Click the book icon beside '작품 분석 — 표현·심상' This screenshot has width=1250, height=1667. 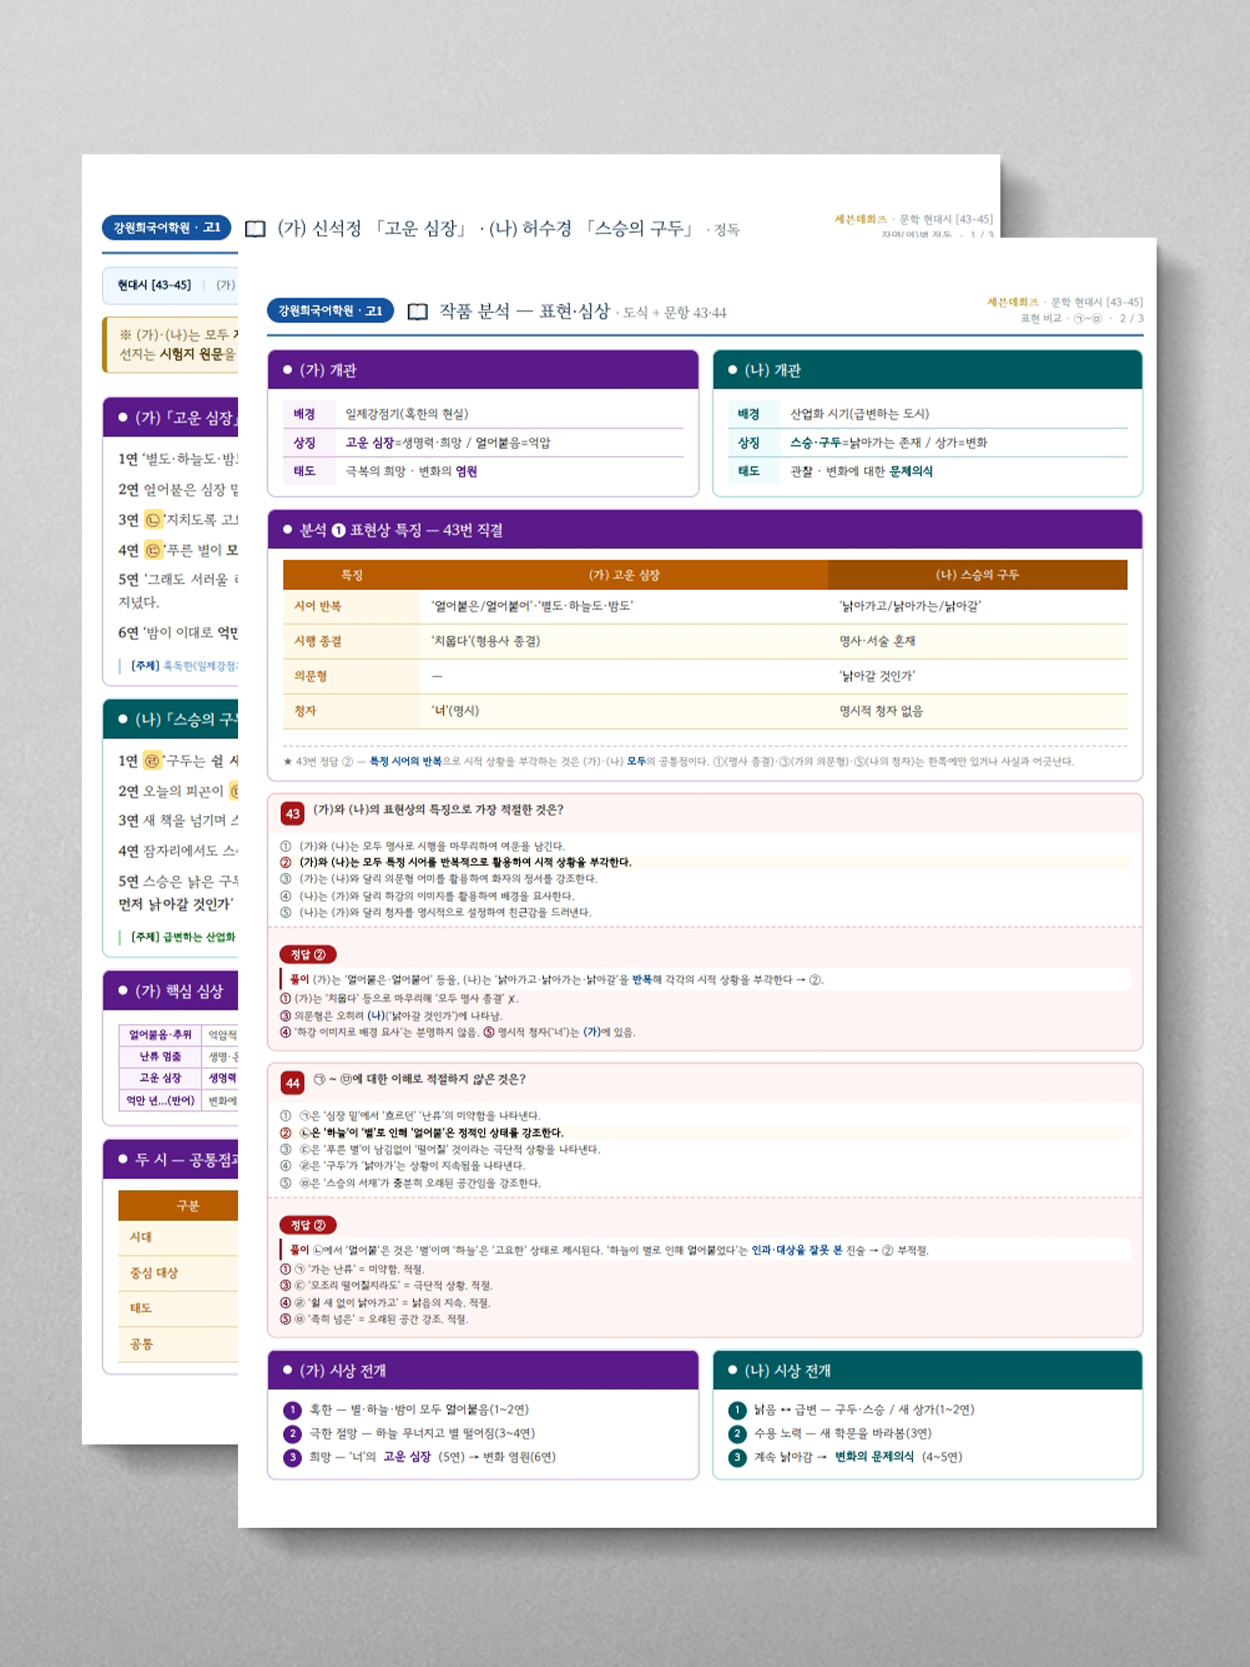point(418,312)
